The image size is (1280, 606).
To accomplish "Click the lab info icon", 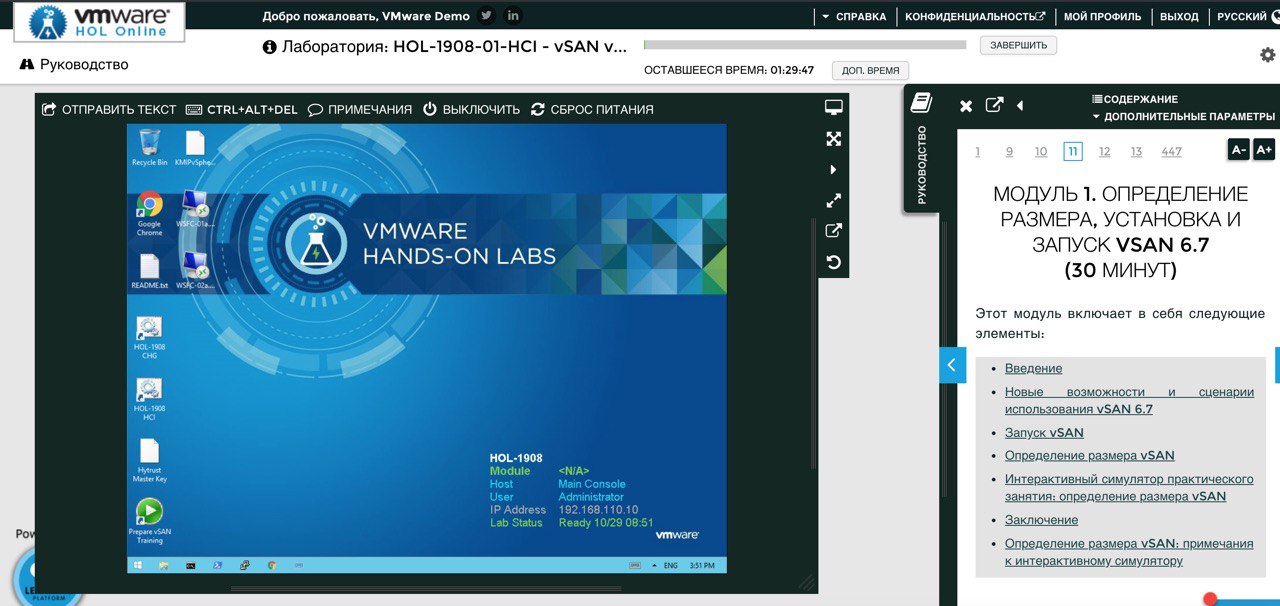I will 269,47.
